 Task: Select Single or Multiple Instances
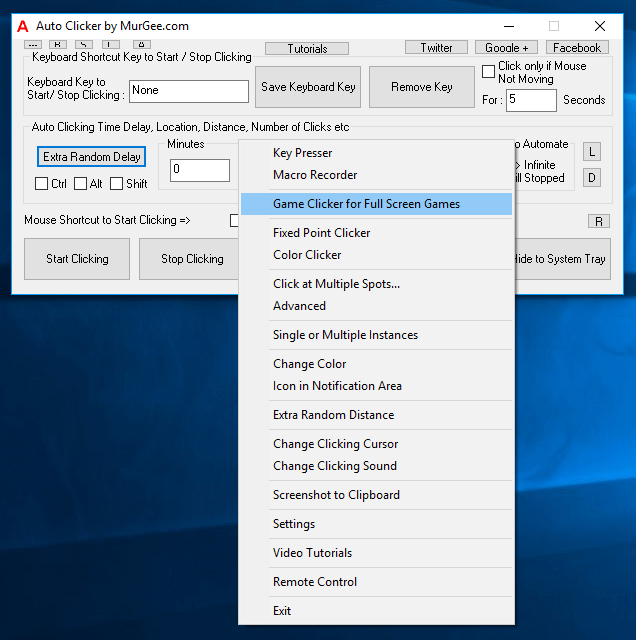376,335
